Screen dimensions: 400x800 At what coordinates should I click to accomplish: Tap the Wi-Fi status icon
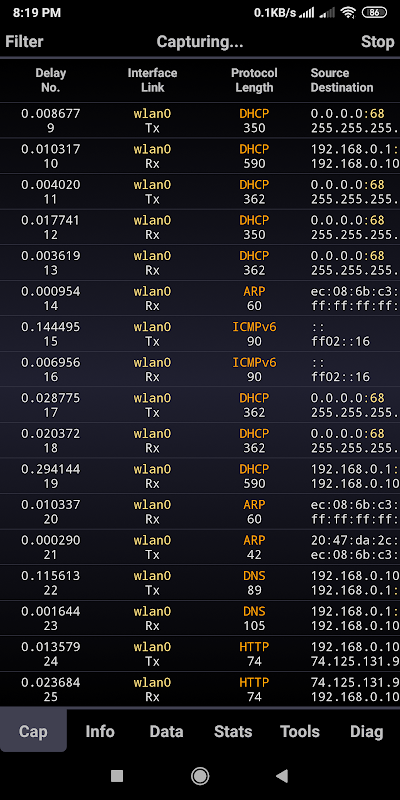pos(348,13)
